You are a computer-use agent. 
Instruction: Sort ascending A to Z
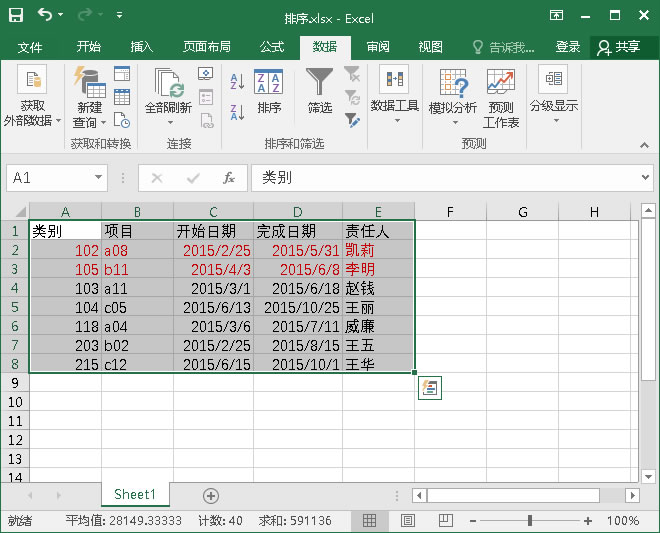pyautogui.click(x=237, y=81)
